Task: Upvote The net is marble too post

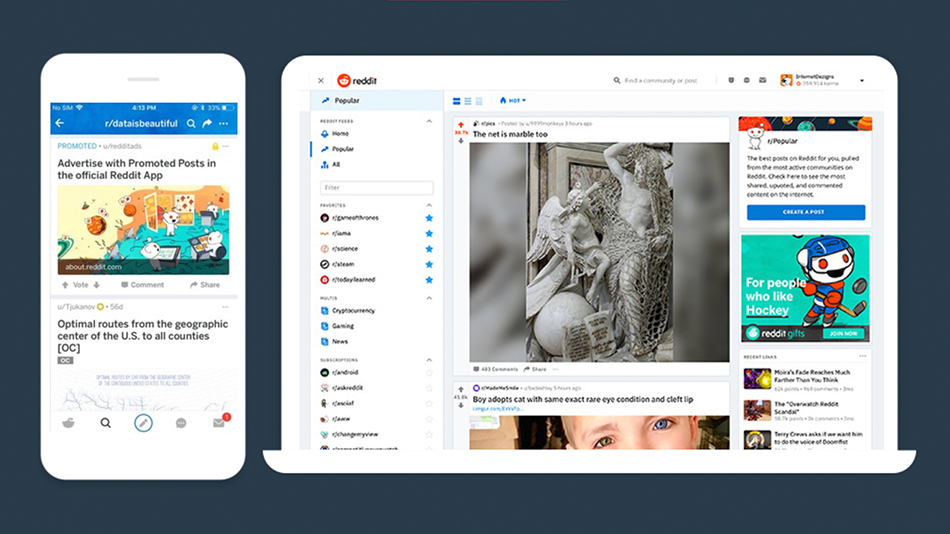Action: pyautogui.click(x=461, y=125)
